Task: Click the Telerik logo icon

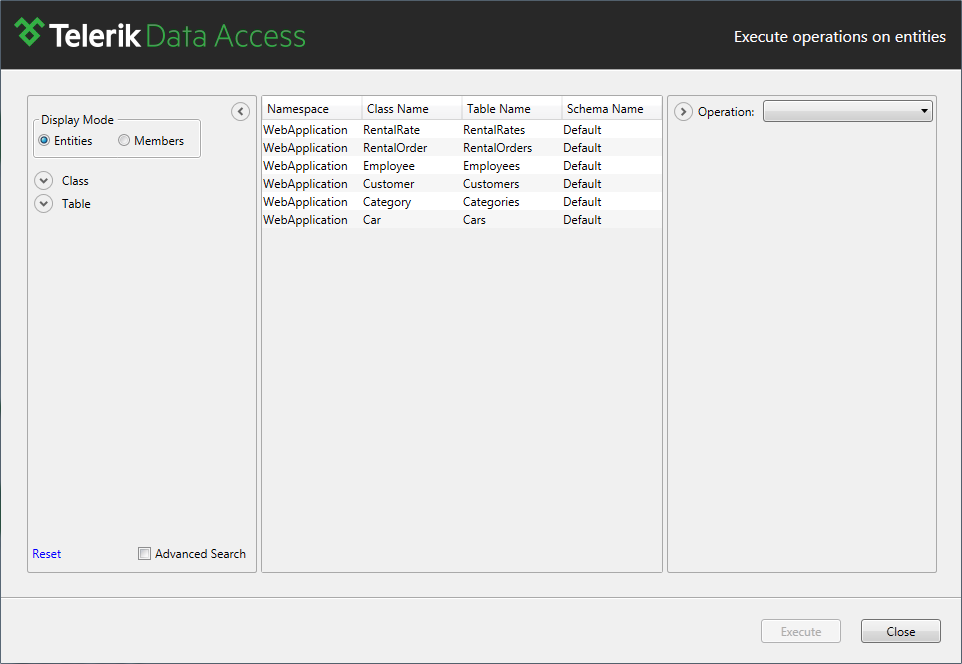Action: pos(29,32)
